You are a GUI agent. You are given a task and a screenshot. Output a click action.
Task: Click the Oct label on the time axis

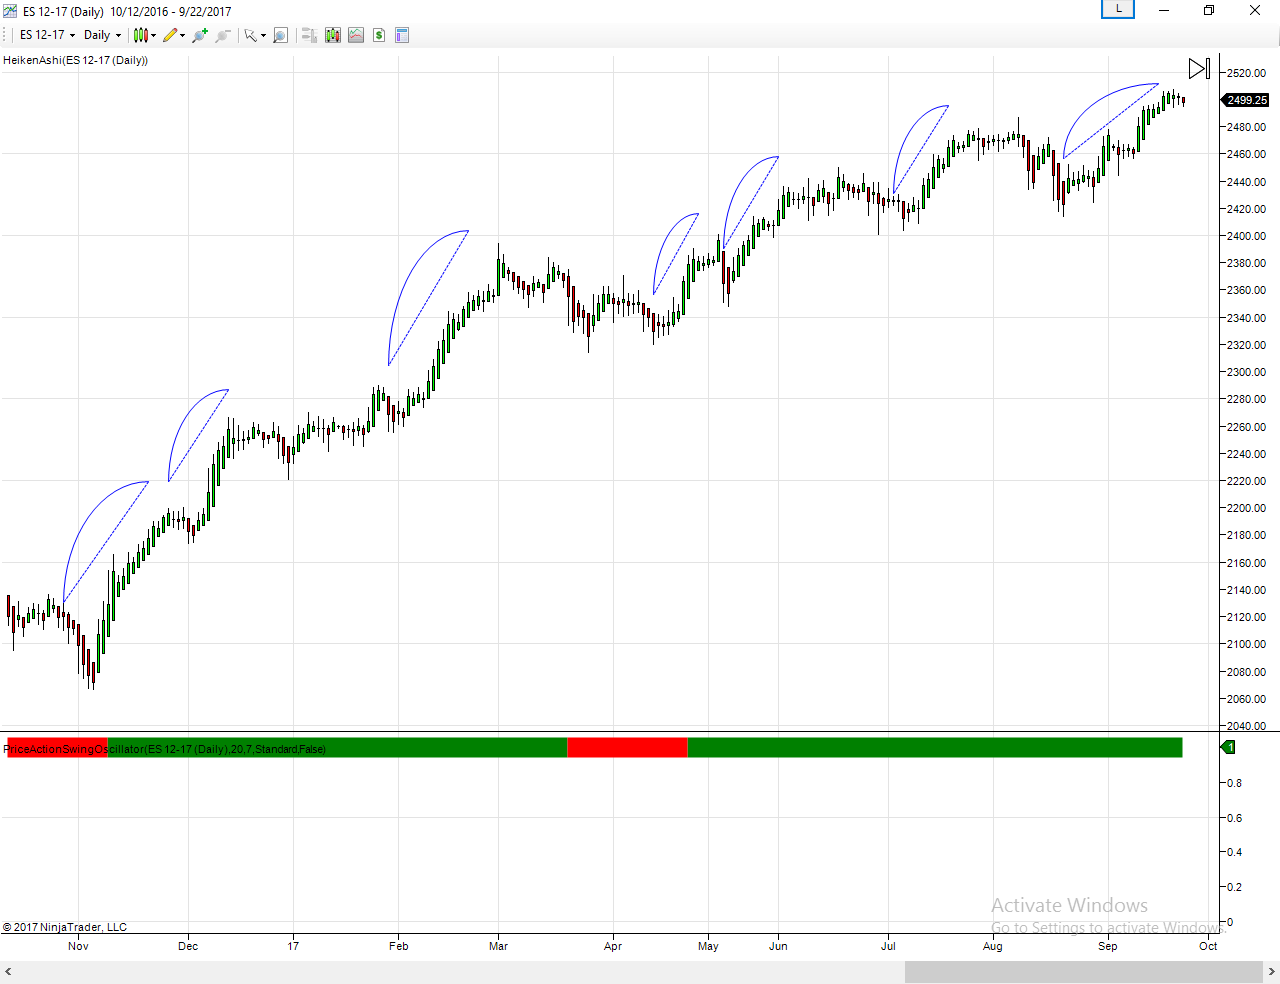1208,946
